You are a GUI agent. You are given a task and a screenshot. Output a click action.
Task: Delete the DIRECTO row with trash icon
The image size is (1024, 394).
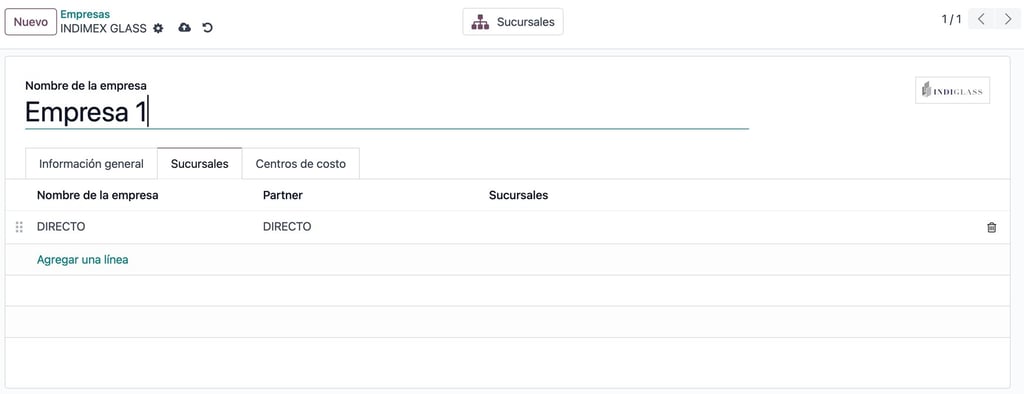tap(991, 227)
